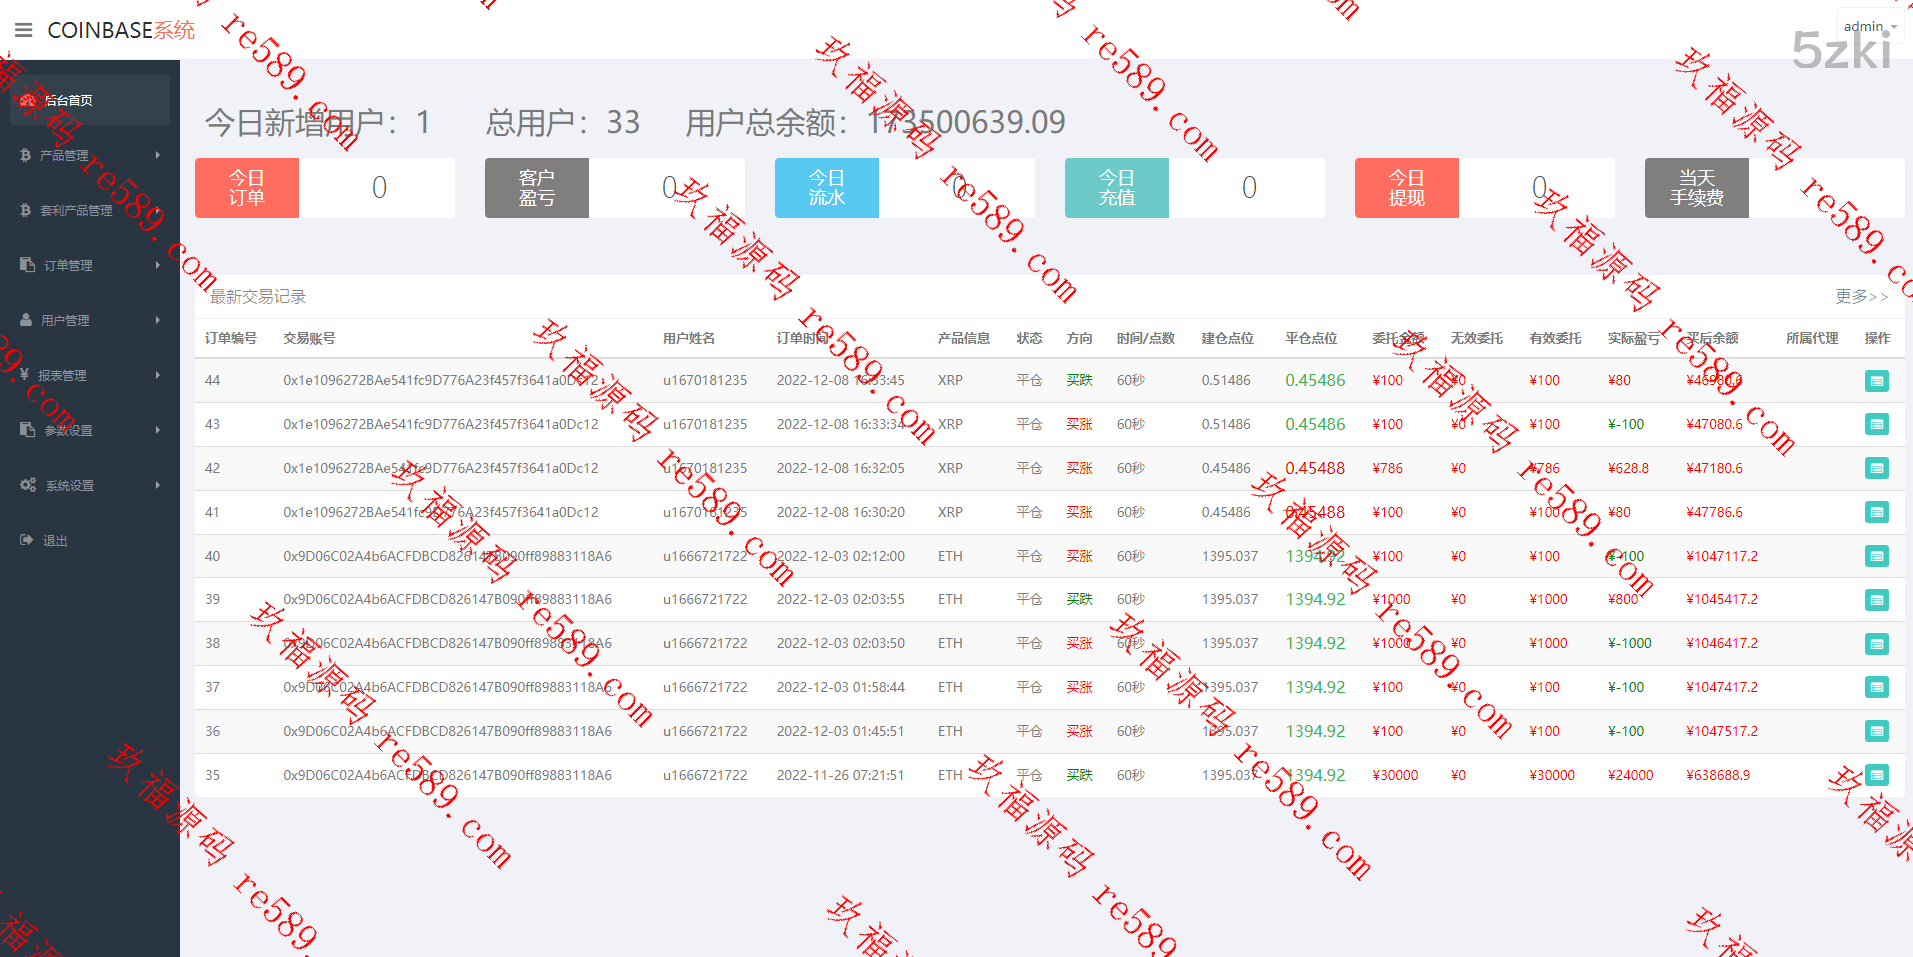Click the action icon for order 41
Image resolution: width=1913 pixels, height=957 pixels.
coord(1876,513)
